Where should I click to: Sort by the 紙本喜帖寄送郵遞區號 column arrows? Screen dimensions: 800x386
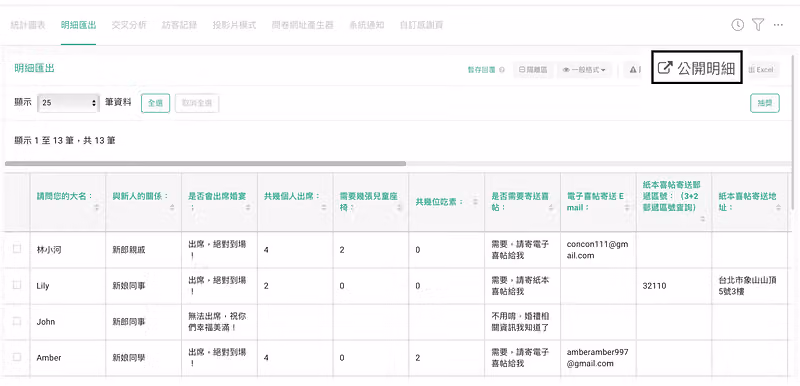tap(703, 219)
